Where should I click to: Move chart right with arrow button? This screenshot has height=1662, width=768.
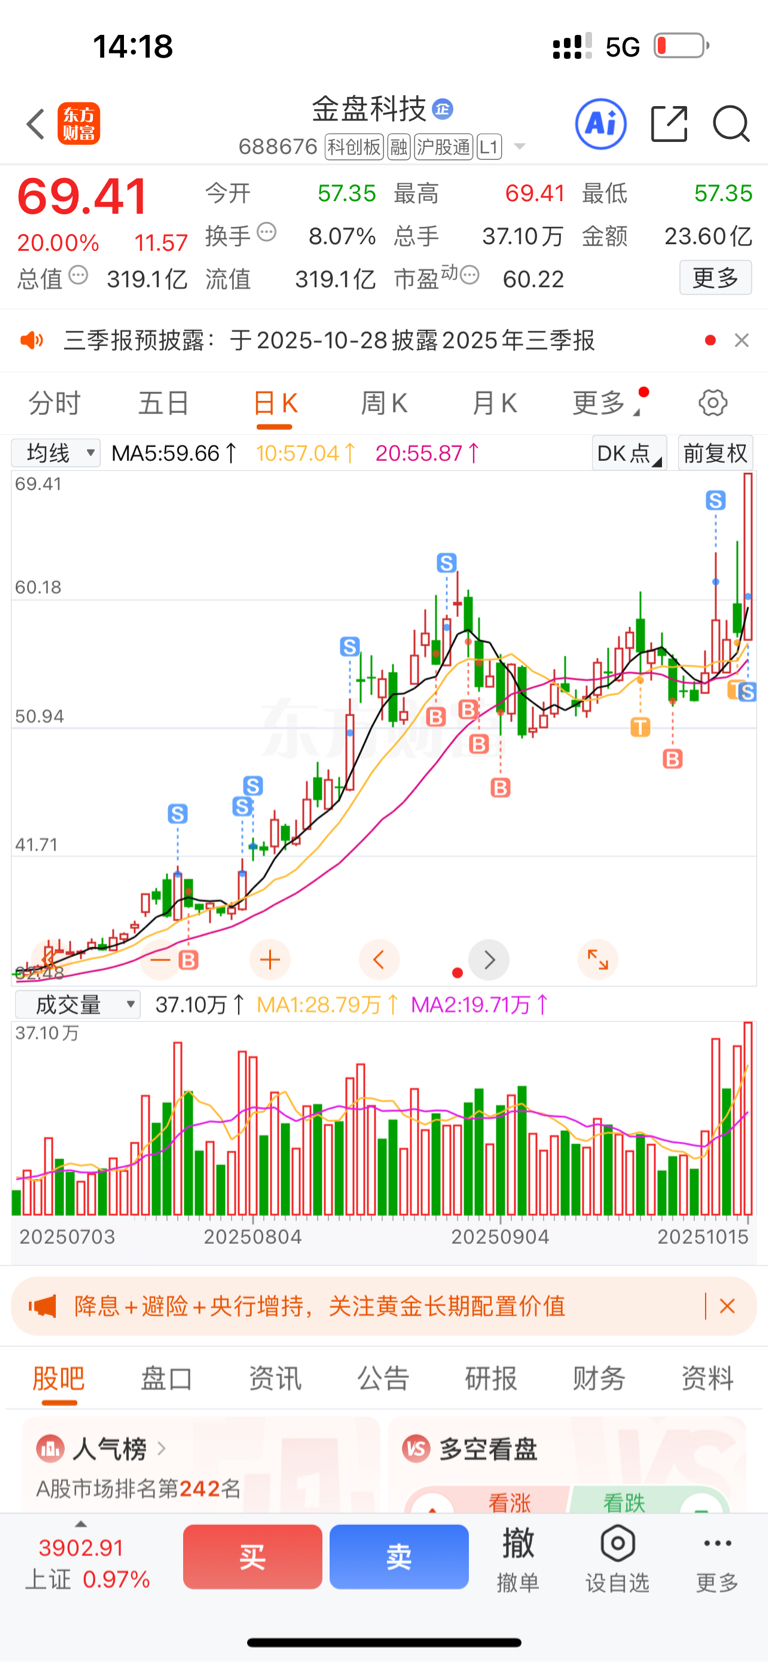pyautogui.click(x=489, y=960)
